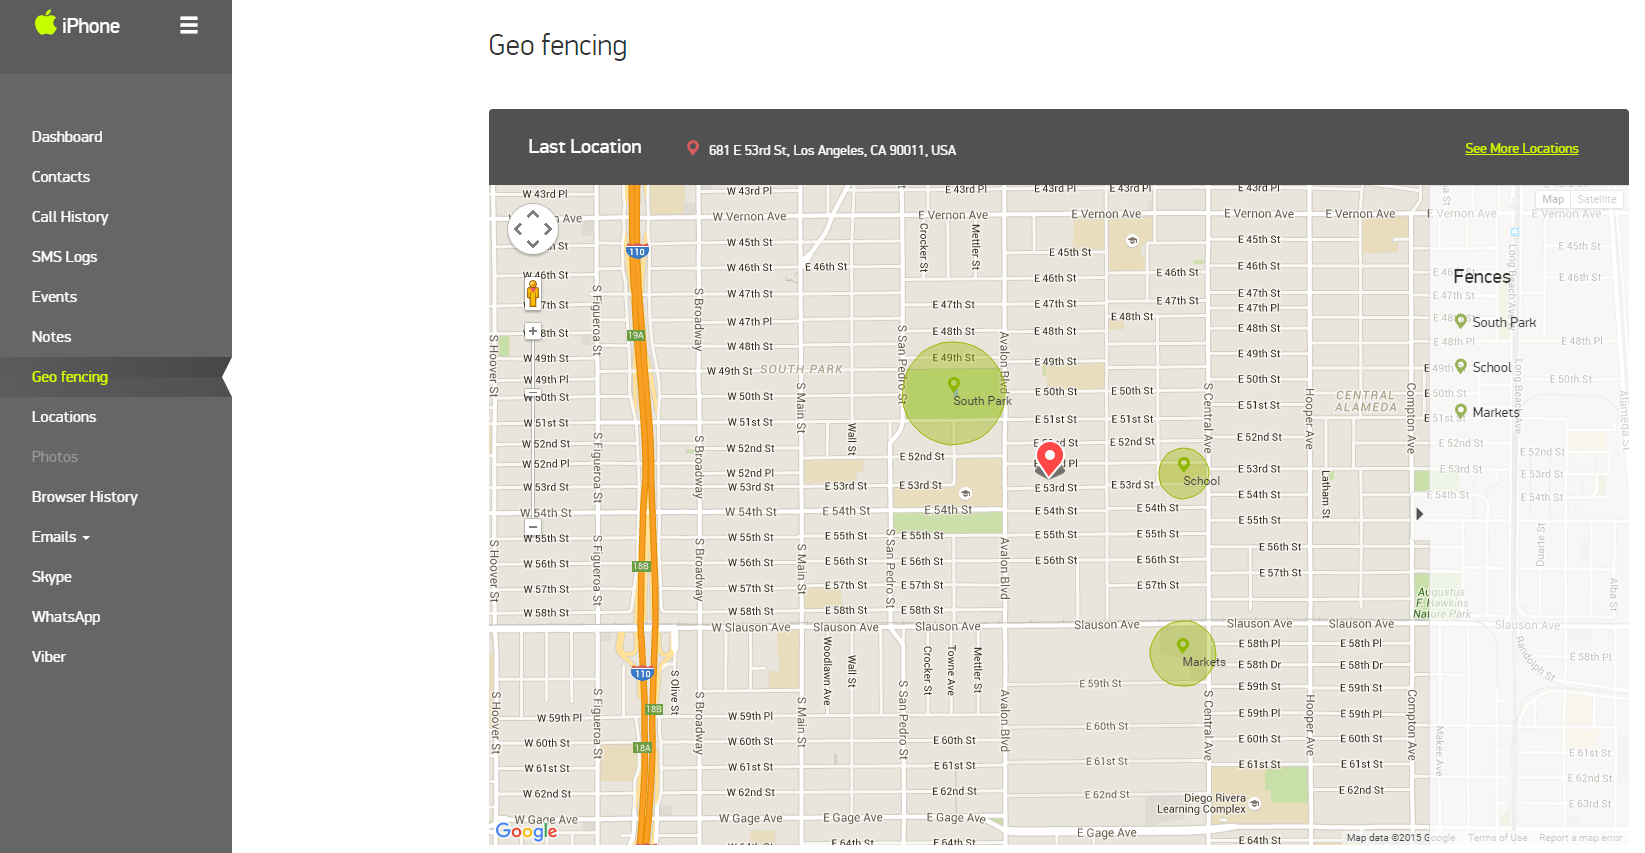The image size is (1645, 853).
Task: Open the Contacts page
Action: 61,177
